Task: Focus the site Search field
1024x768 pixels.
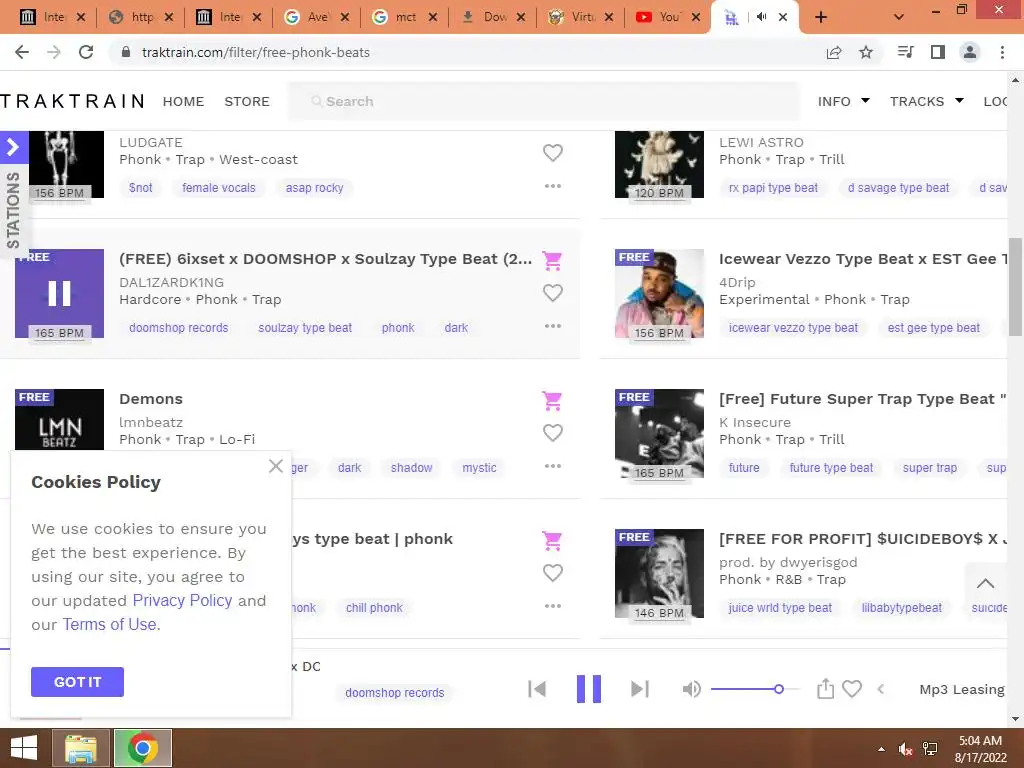Action: (543, 101)
